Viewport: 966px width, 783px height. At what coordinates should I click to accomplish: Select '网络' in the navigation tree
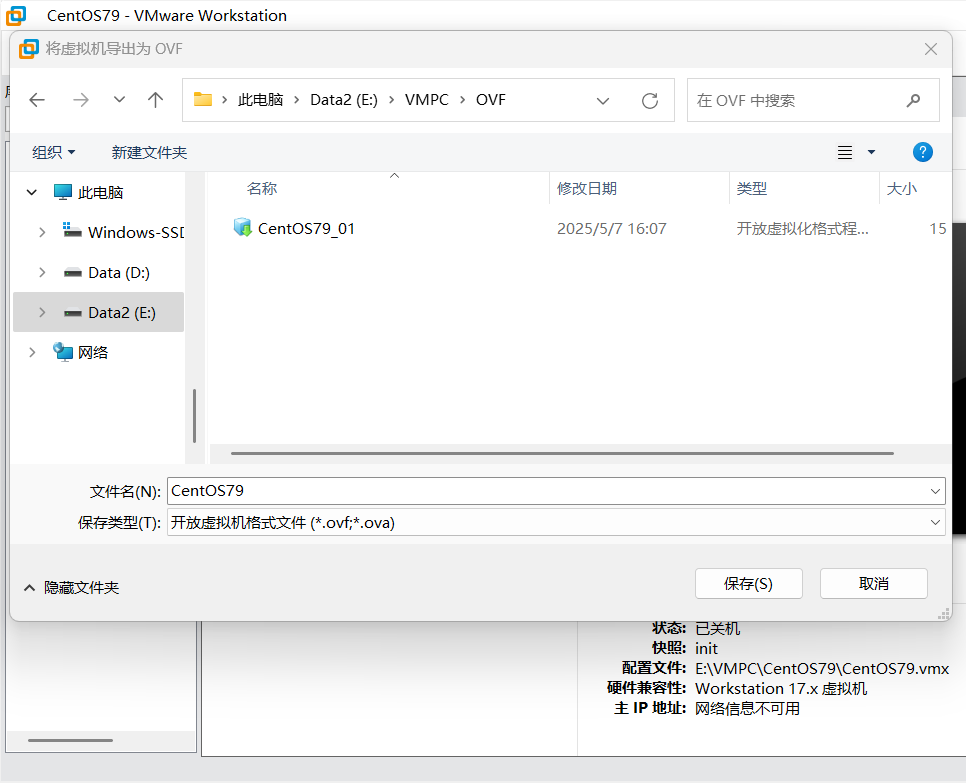[92, 352]
